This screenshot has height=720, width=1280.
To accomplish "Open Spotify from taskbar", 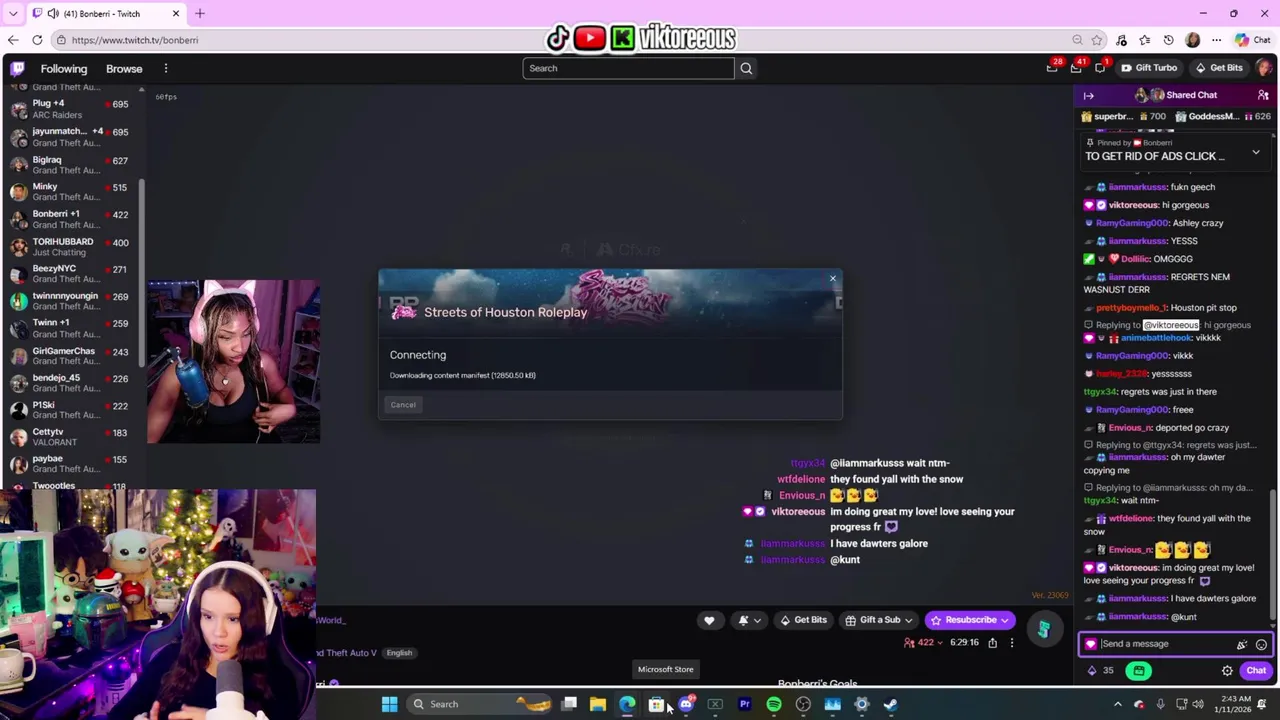I will click(x=773, y=704).
